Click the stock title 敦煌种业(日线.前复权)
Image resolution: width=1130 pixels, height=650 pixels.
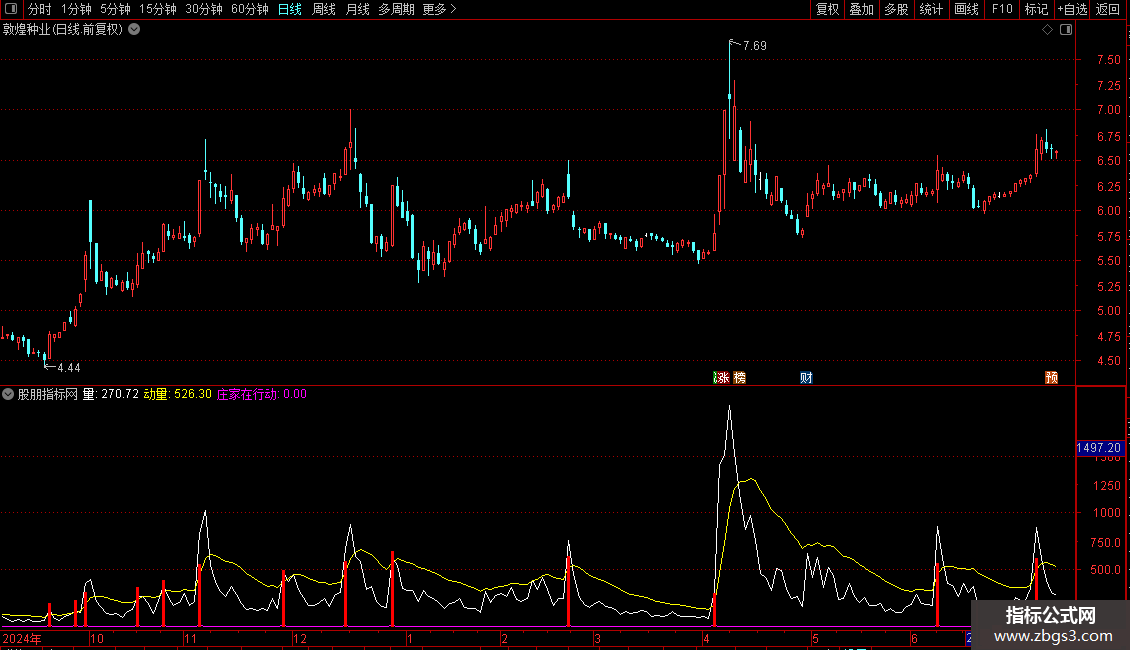click(x=63, y=30)
